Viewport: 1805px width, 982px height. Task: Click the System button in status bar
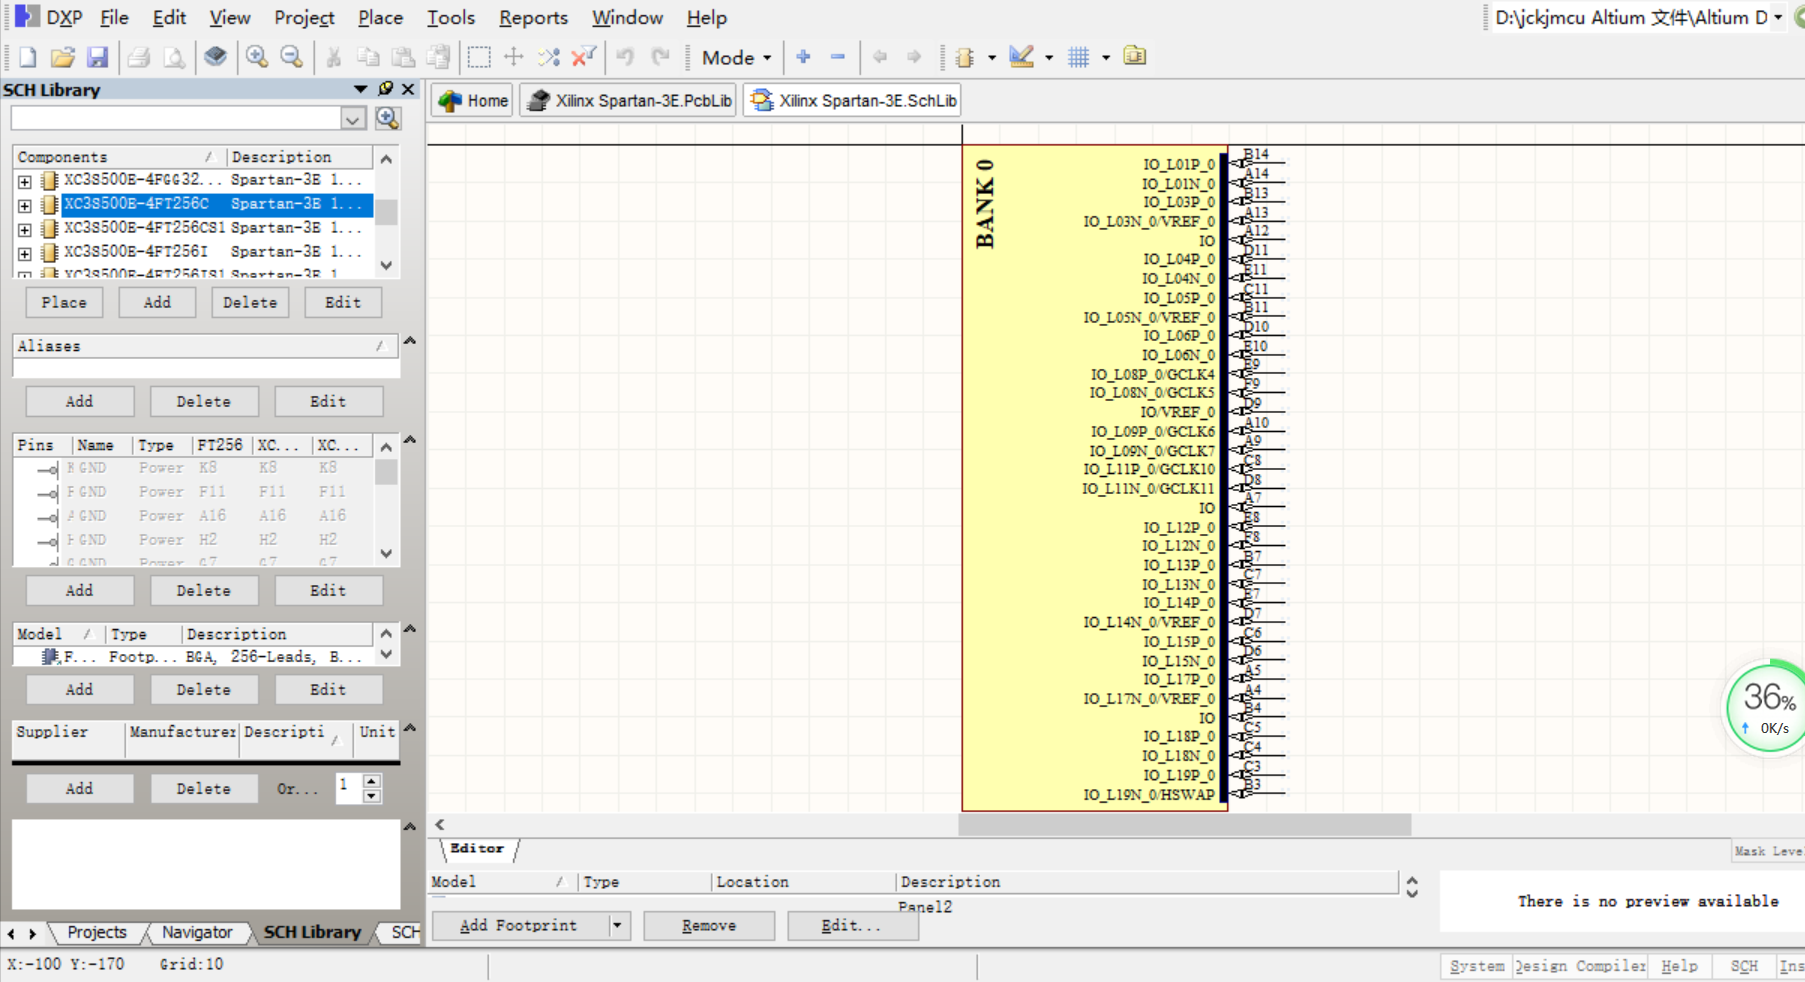(x=1476, y=965)
